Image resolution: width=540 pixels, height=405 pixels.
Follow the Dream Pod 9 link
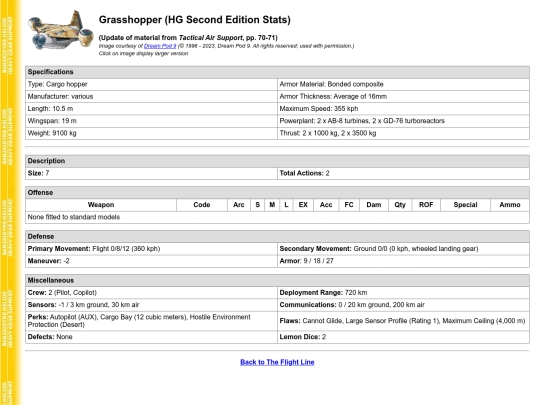pyautogui.click(x=160, y=46)
